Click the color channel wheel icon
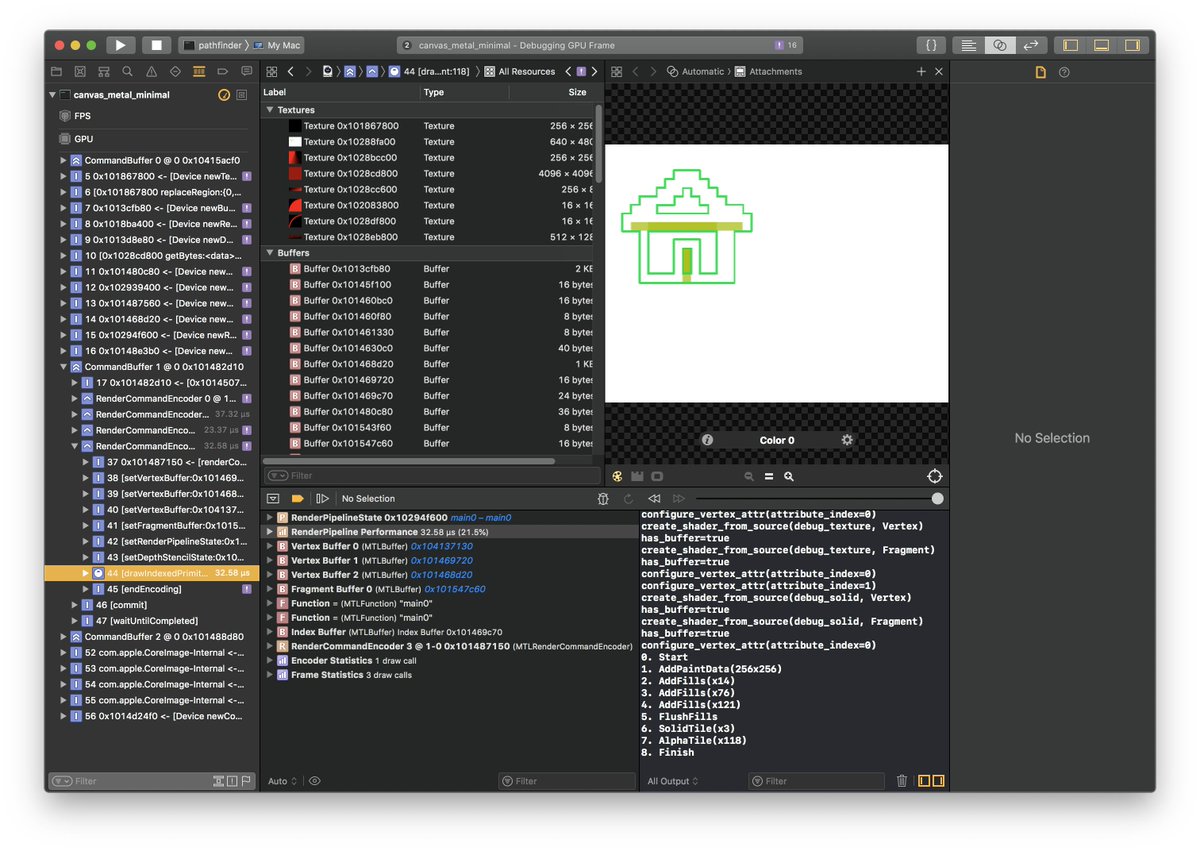 click(618, 477)
